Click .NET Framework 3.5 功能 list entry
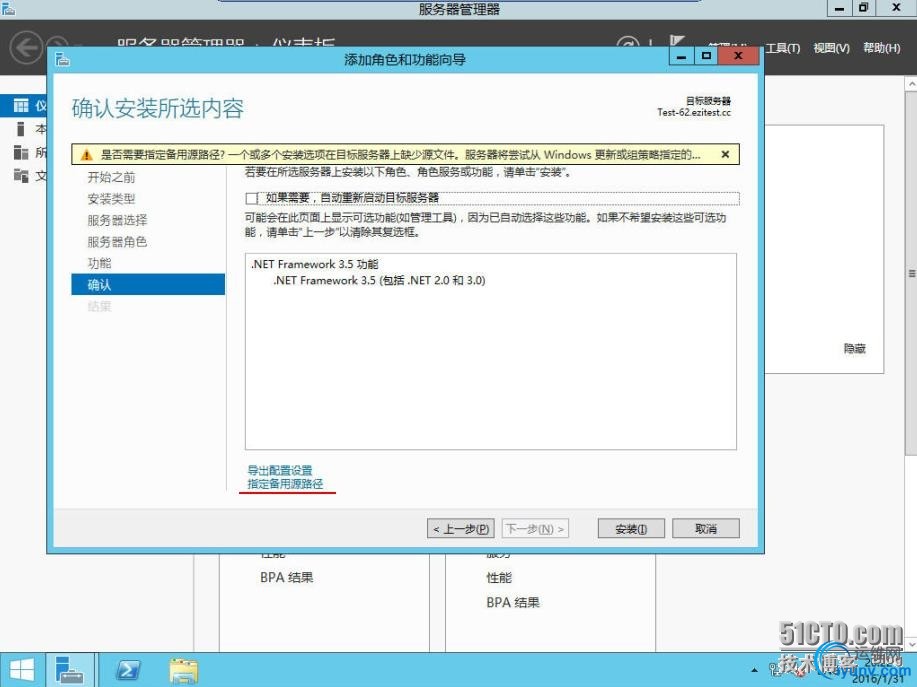Image resolution: width=917 pixels, height=687 pixels. coord(315,264)
